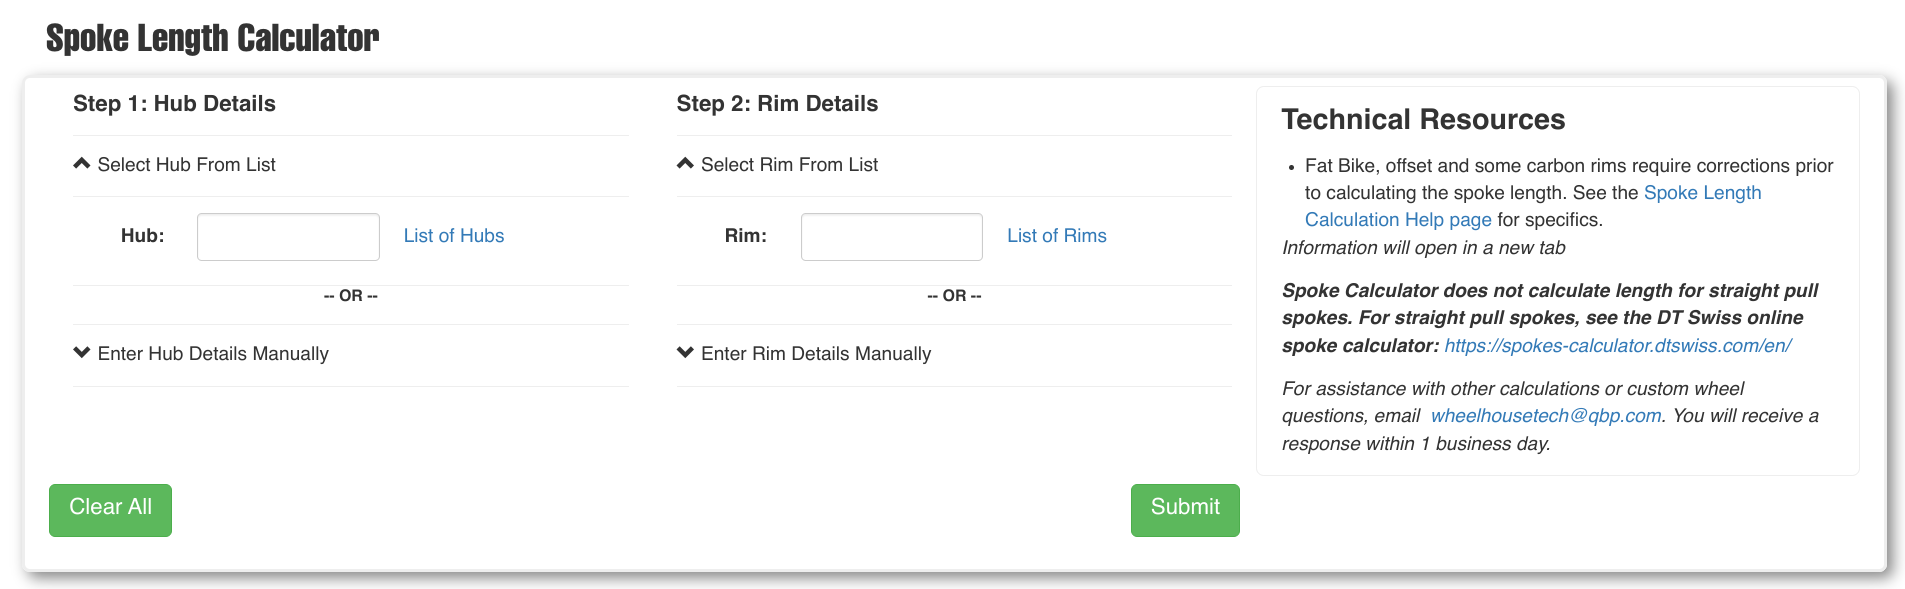Focus the Rim text input field

pos(891,237)
